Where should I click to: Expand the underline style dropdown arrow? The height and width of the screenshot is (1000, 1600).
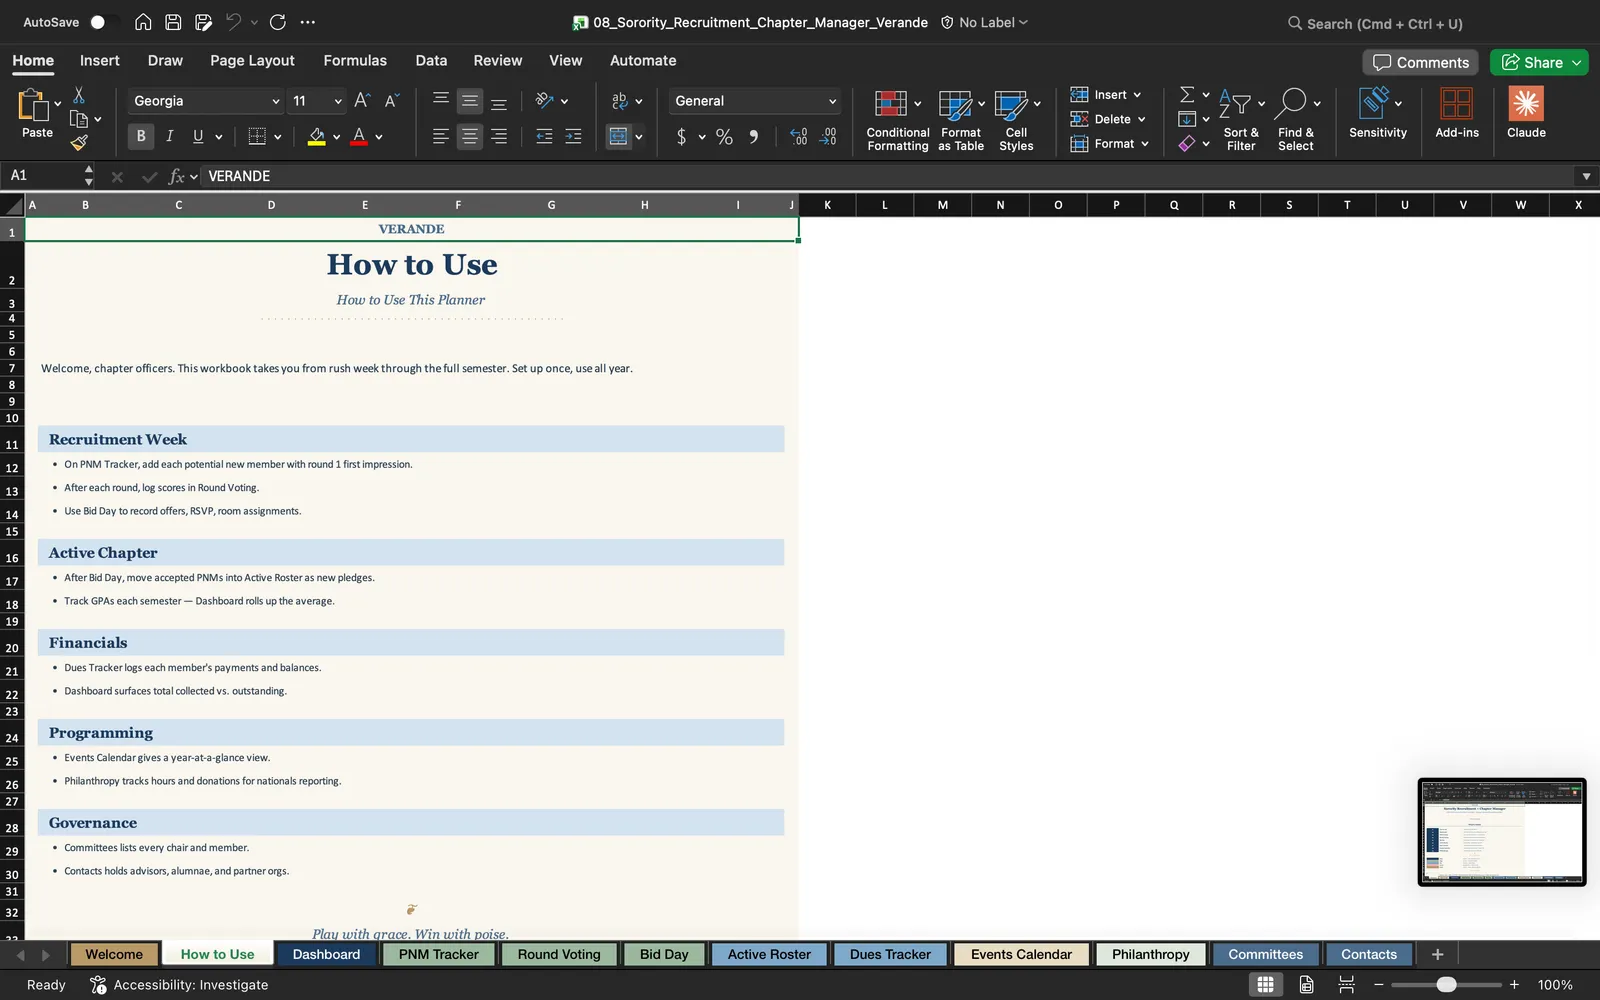218,137
